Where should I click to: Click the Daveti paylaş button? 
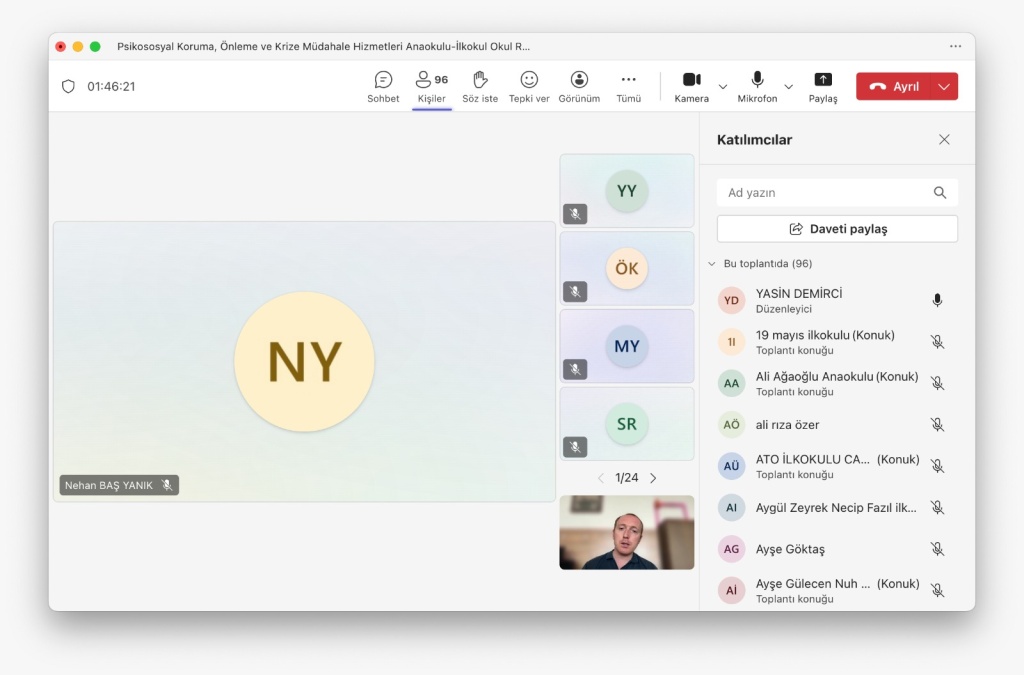click(837, 229)
